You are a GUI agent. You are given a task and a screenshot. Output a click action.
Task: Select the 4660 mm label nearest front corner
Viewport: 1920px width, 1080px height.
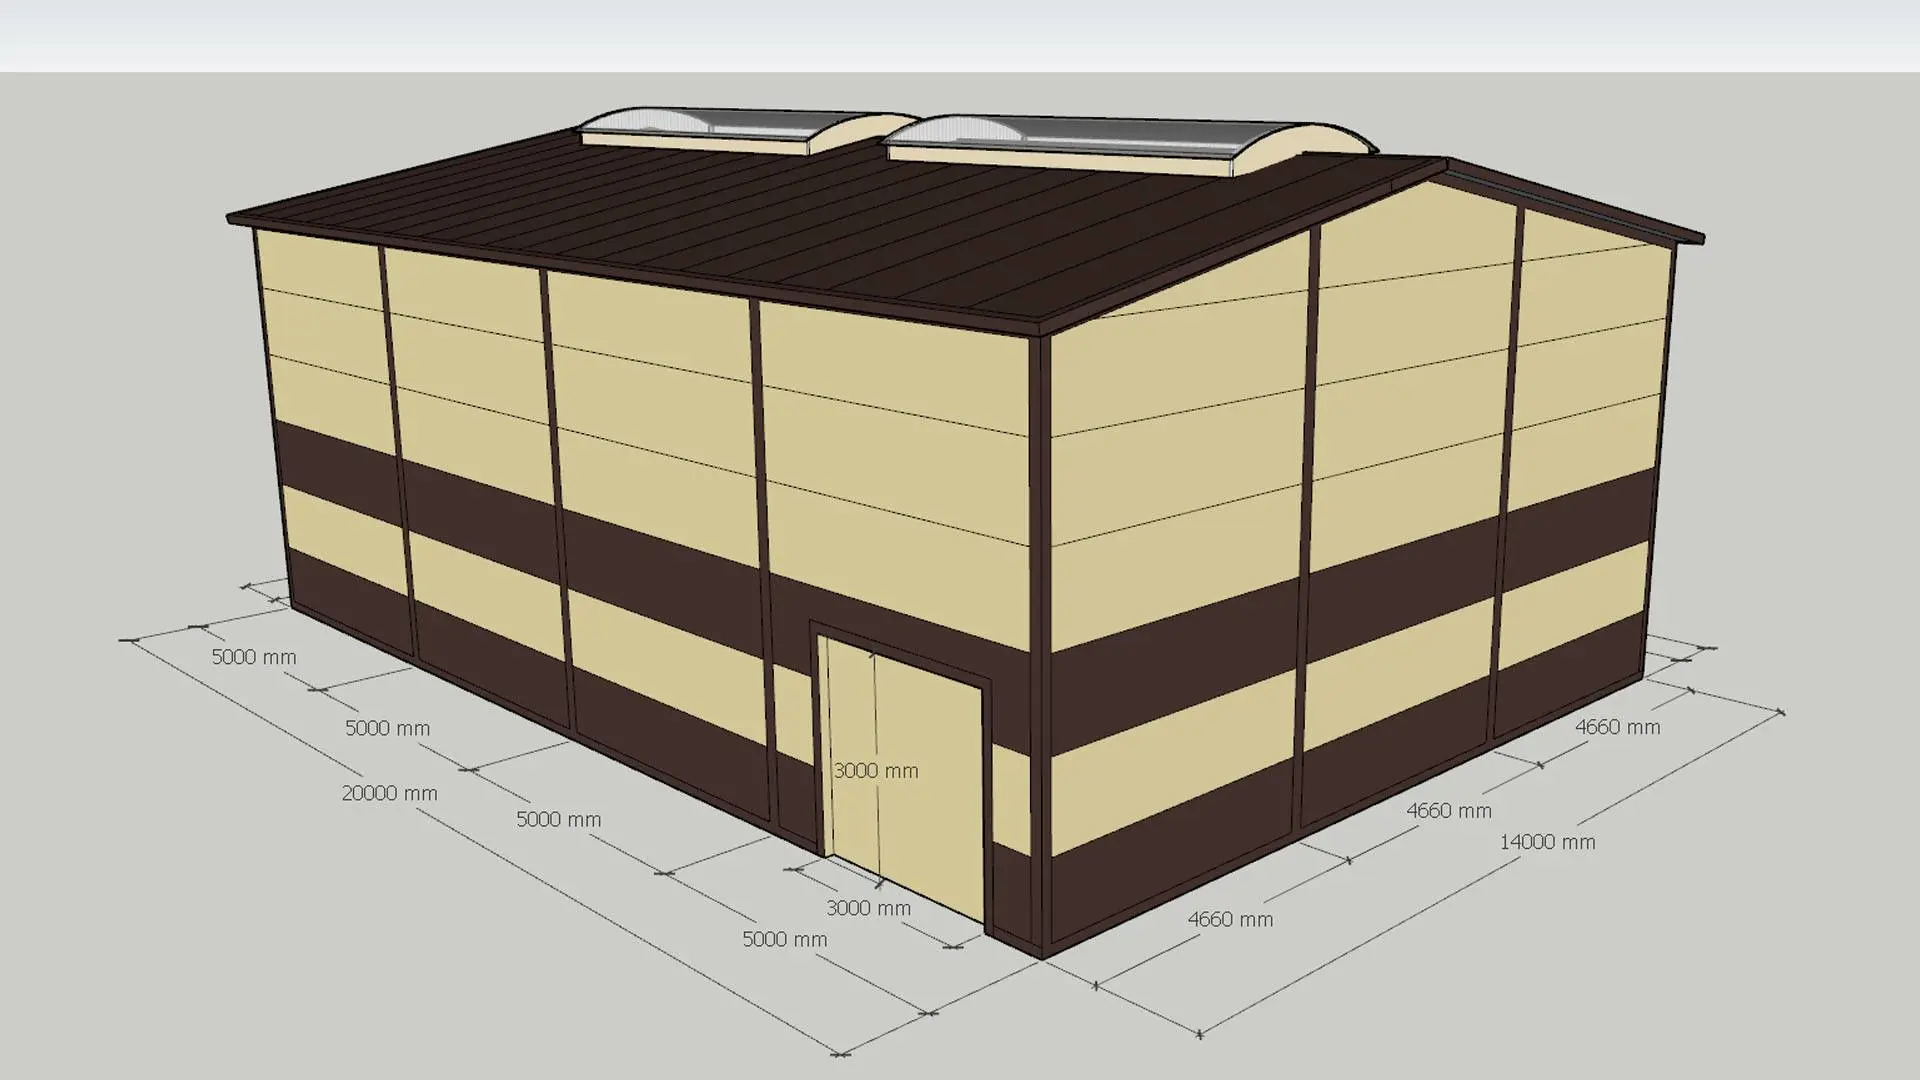(x=1230, y=919)
